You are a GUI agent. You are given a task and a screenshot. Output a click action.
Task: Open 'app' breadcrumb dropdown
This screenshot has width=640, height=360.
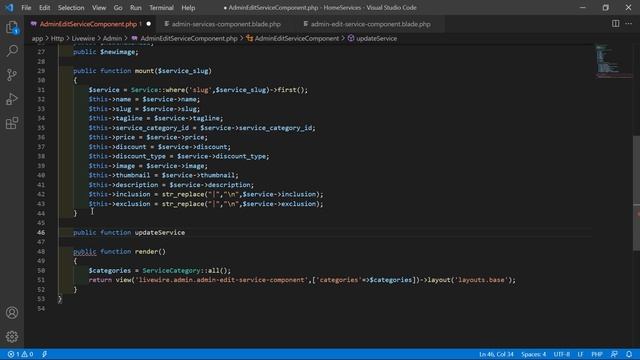coord(37,38)
